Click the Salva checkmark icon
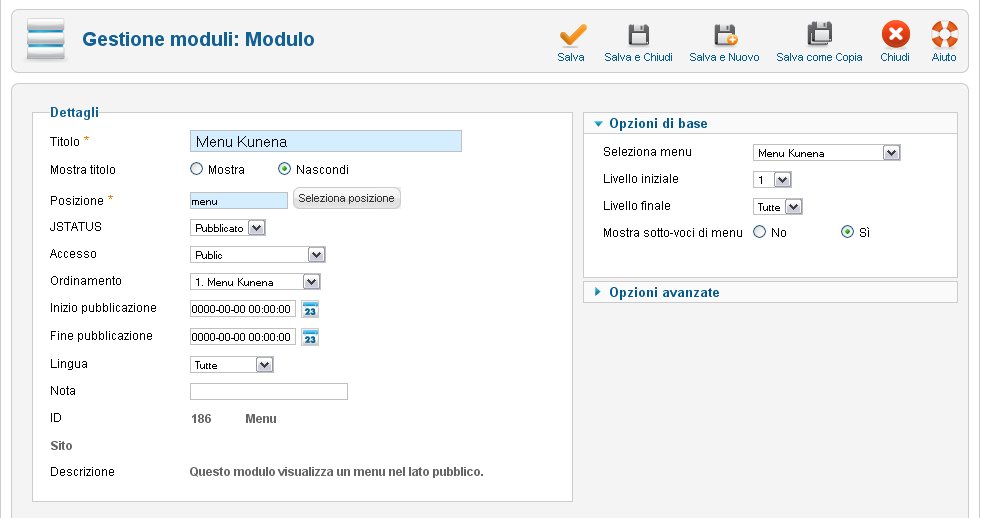981x518 pixels. (x=571, y=36)
